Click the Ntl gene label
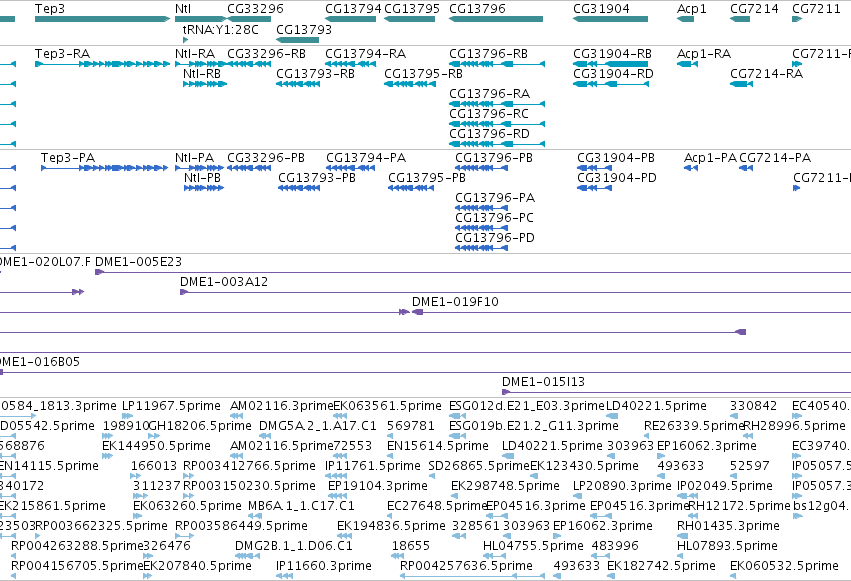The image size is (851, 581). [x=183, y=9]
